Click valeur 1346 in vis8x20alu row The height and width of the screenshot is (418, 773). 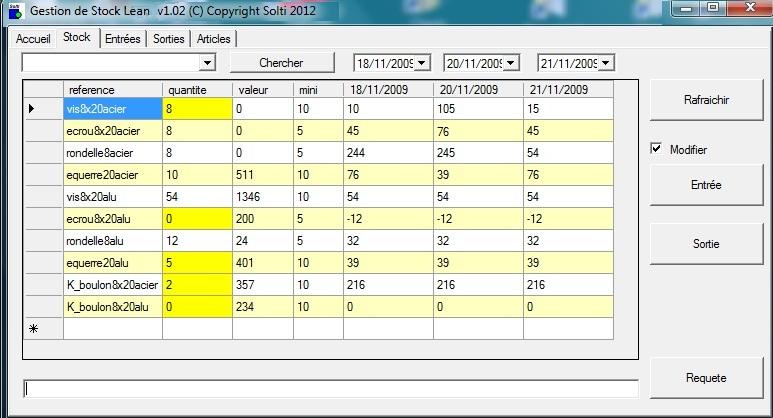(x=263, y=197)
